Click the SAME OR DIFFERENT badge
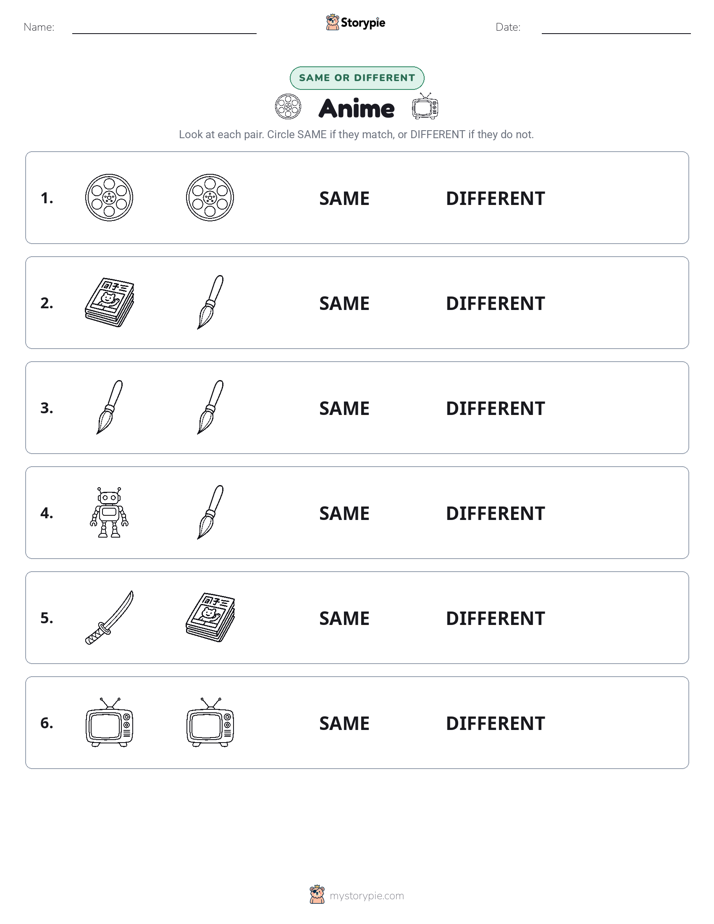The image size is (714, 924). (357, 78)
